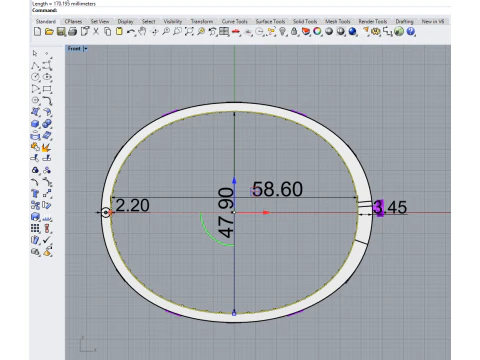Click the New file icon
The height and width of the screenshot is (360, 480).
(37, 32)
